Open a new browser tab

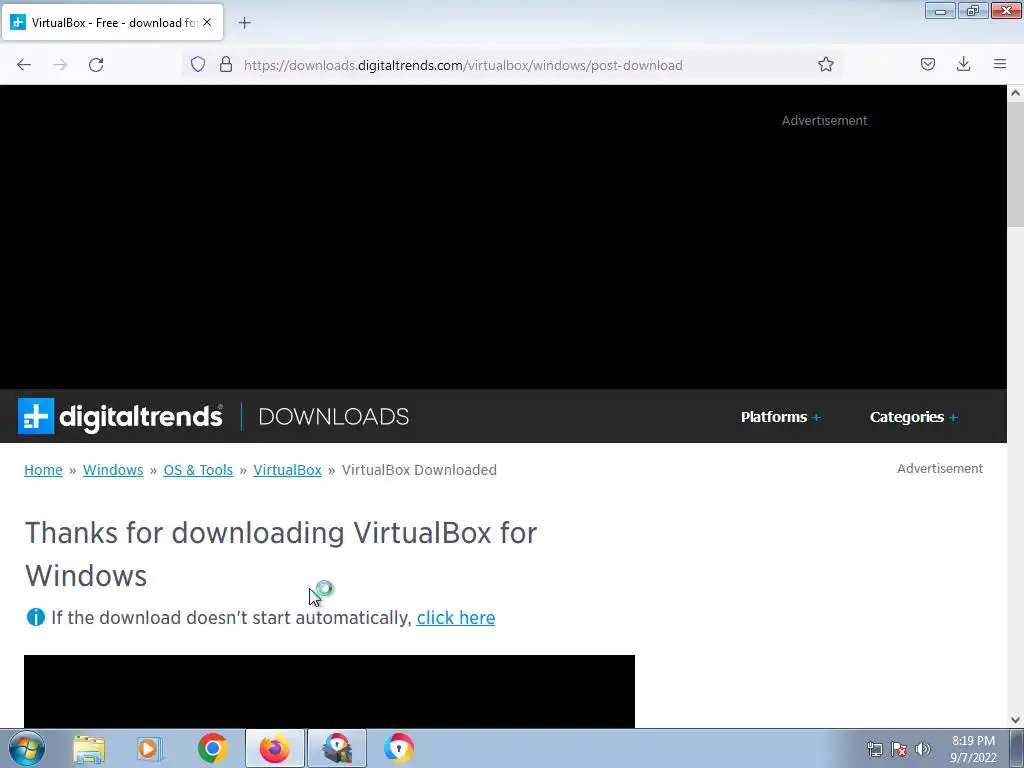click(244, 23)
